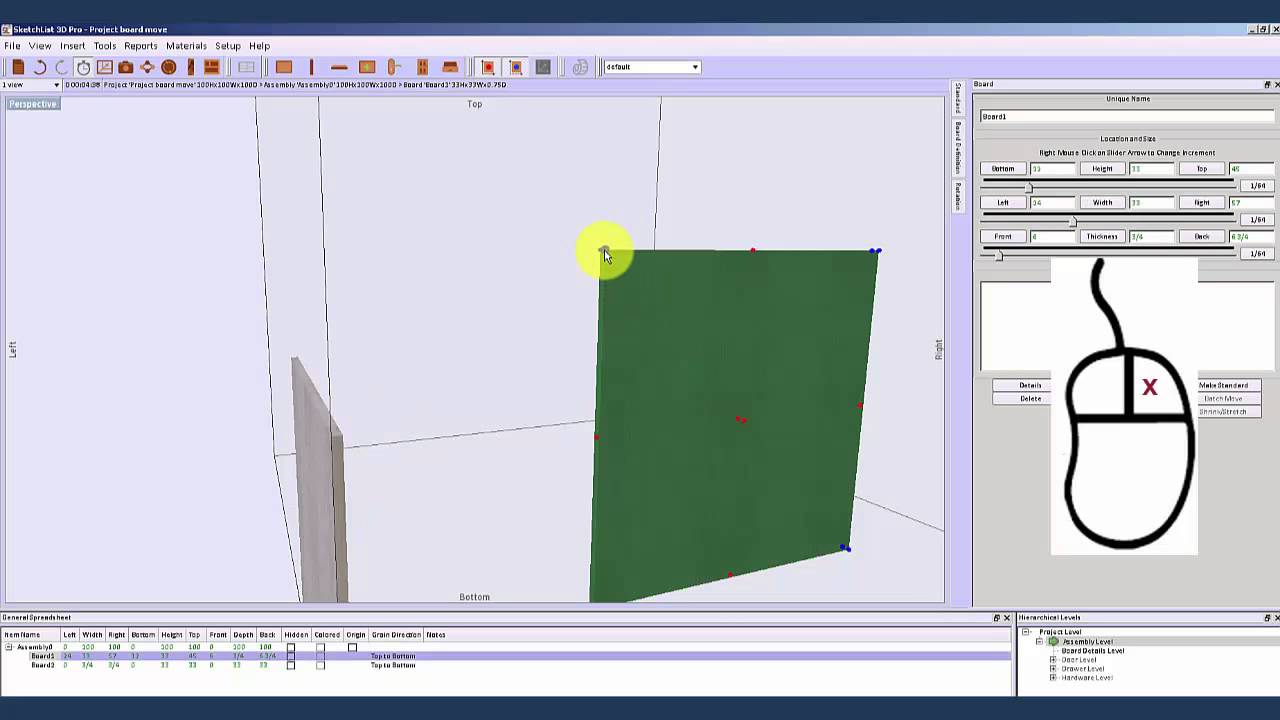The image size is (1280, 720).
Task: Open the Materials menu
Action: (x=186, y=46)
